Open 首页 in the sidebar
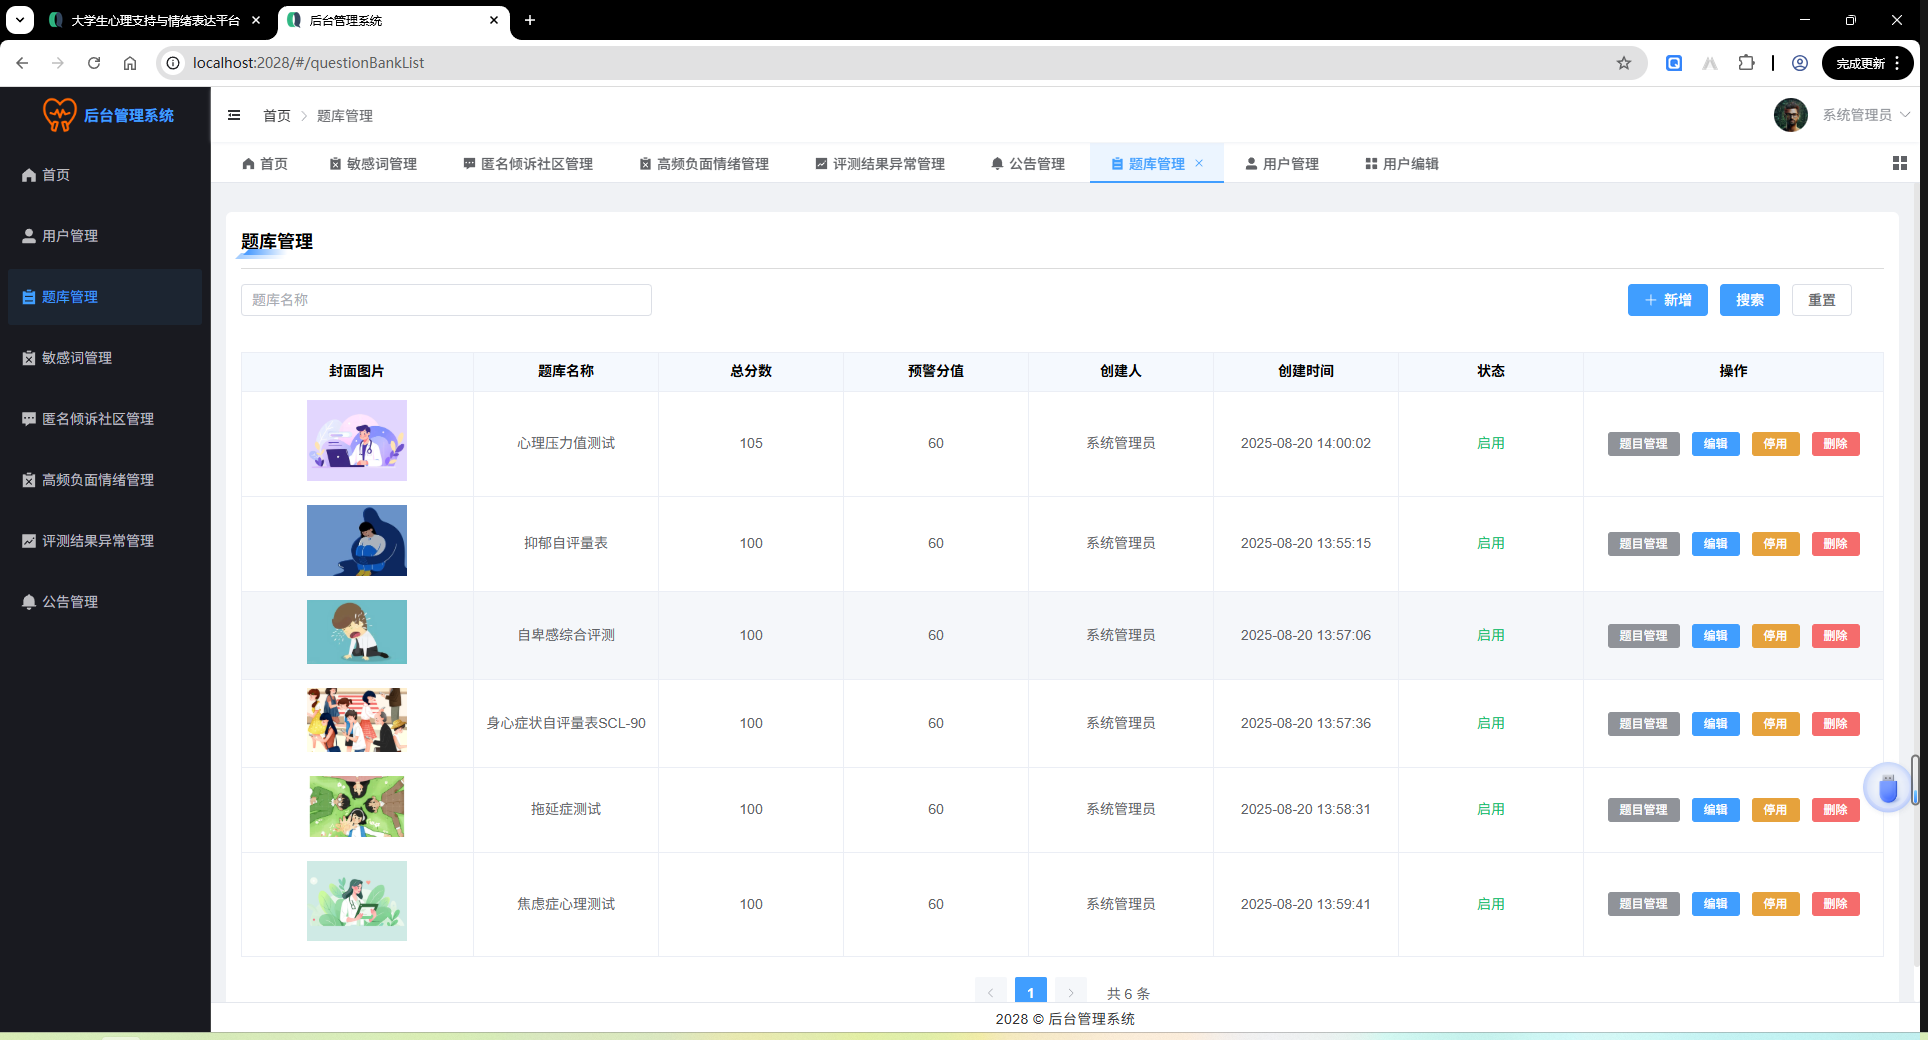Screen dimensions: 1928x1040 105,175
